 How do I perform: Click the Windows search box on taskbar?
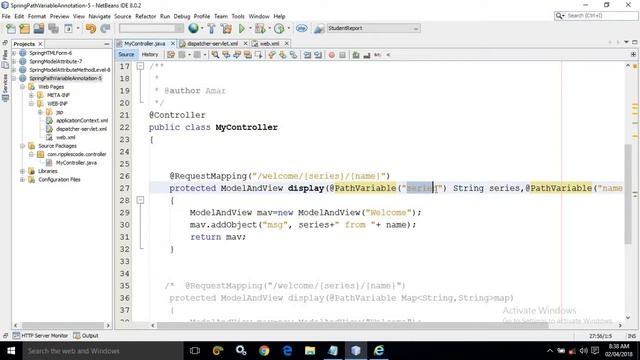click(x=103, y=351)
